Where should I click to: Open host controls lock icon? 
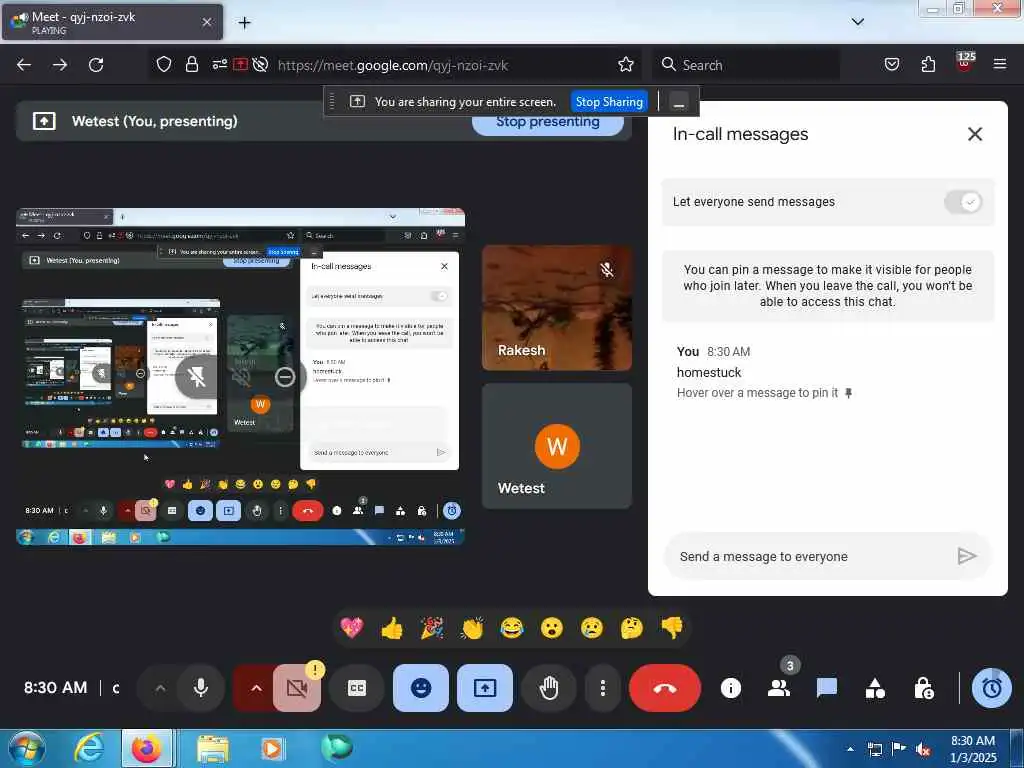pyautogui.click(x=923, y=688)
